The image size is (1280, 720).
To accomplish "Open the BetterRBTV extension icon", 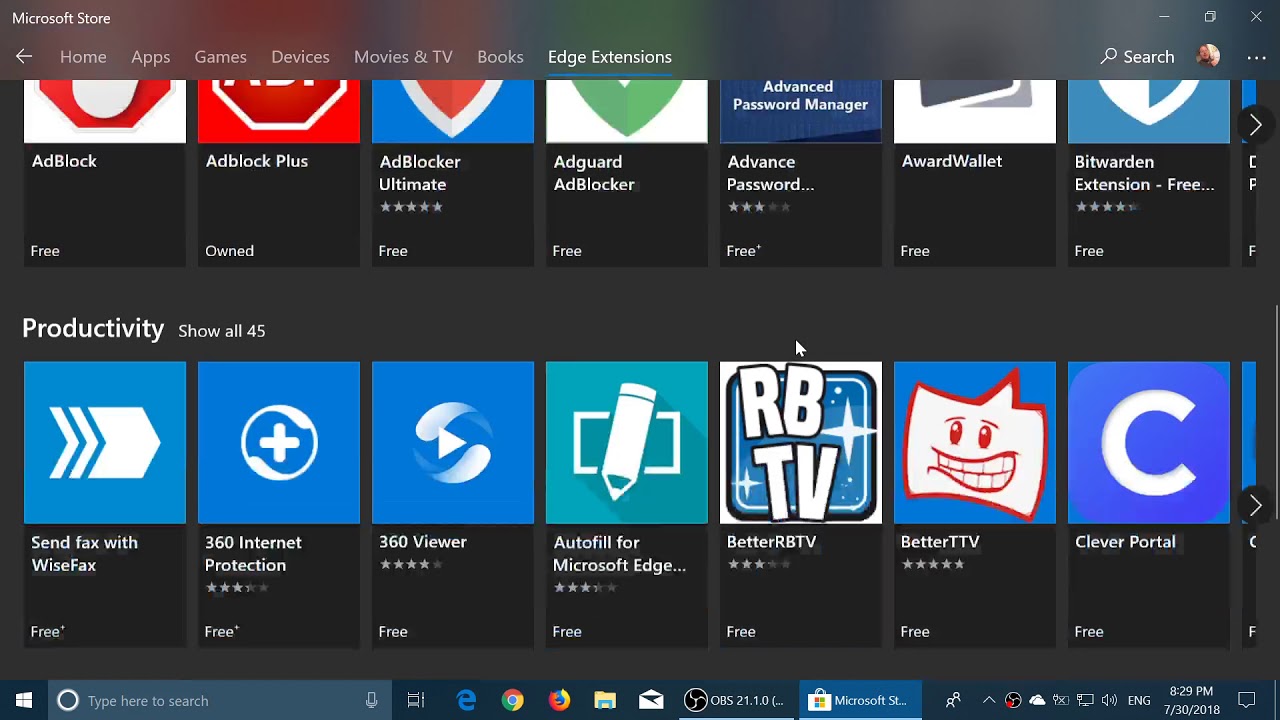I will point(801,442).
